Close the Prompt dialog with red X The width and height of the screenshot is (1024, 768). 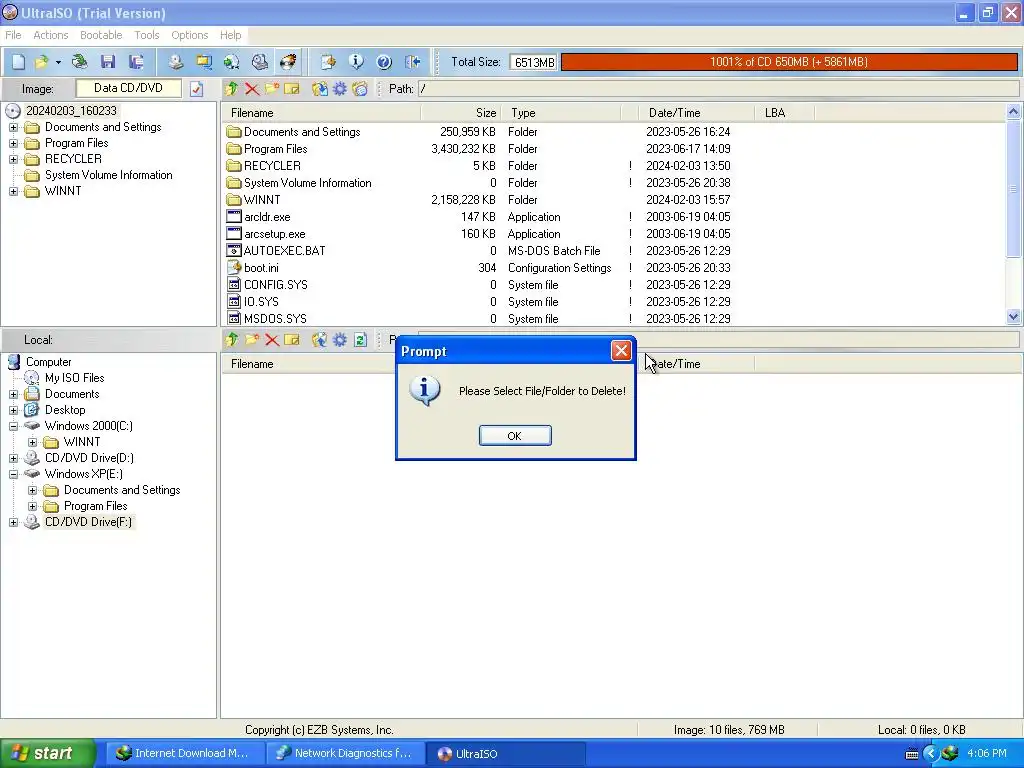tap(621, 351)
